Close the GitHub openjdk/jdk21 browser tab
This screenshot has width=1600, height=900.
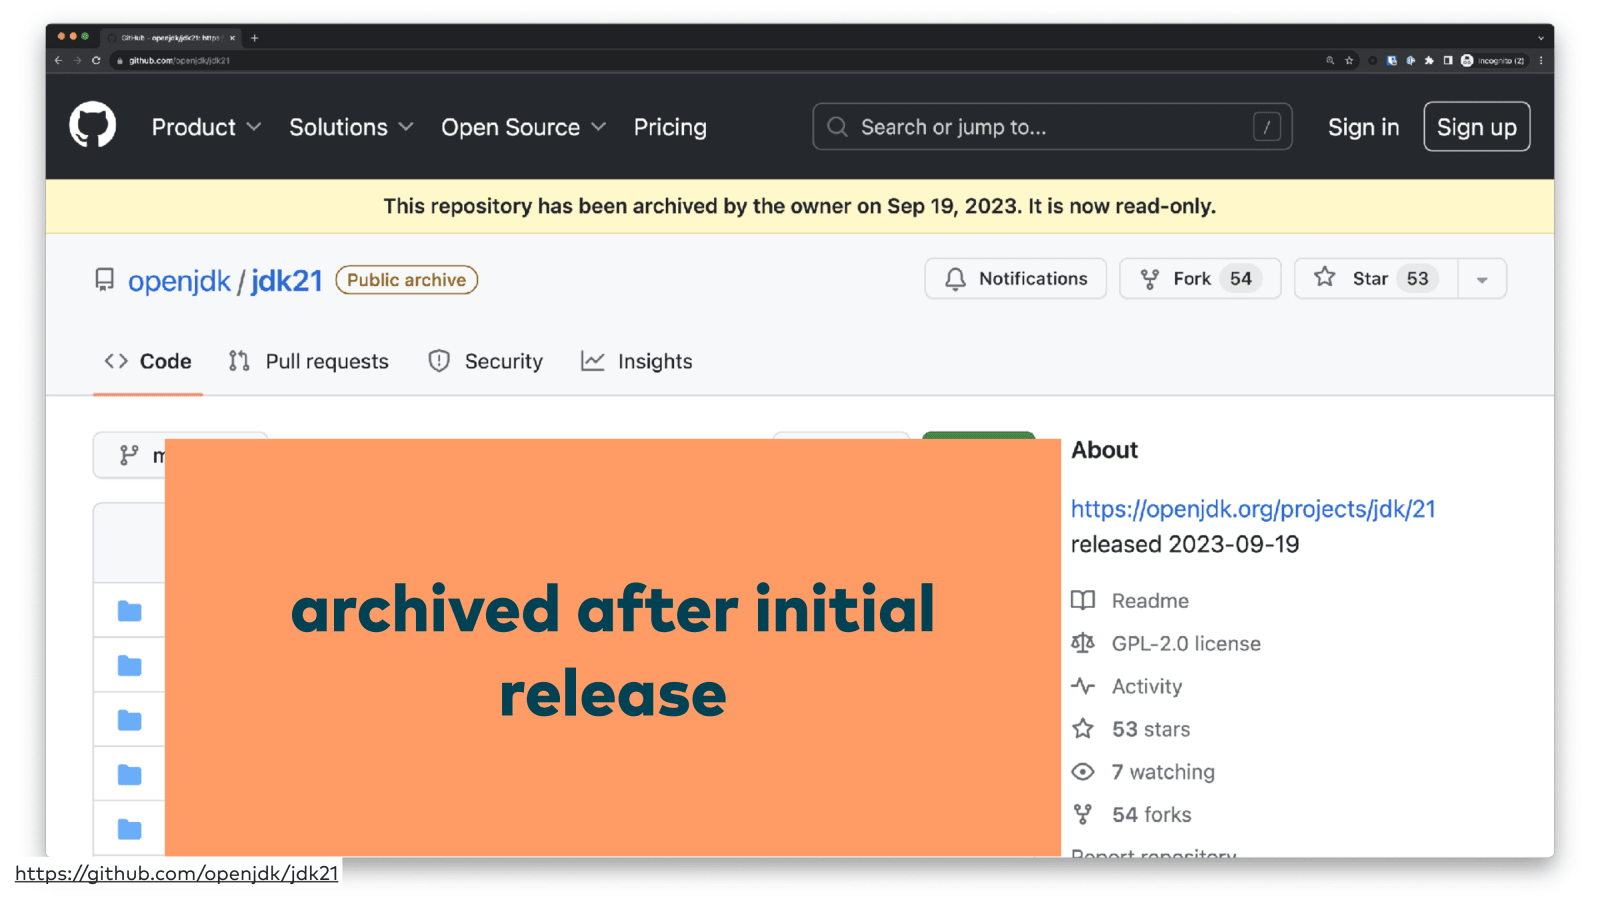coord(232,38)
